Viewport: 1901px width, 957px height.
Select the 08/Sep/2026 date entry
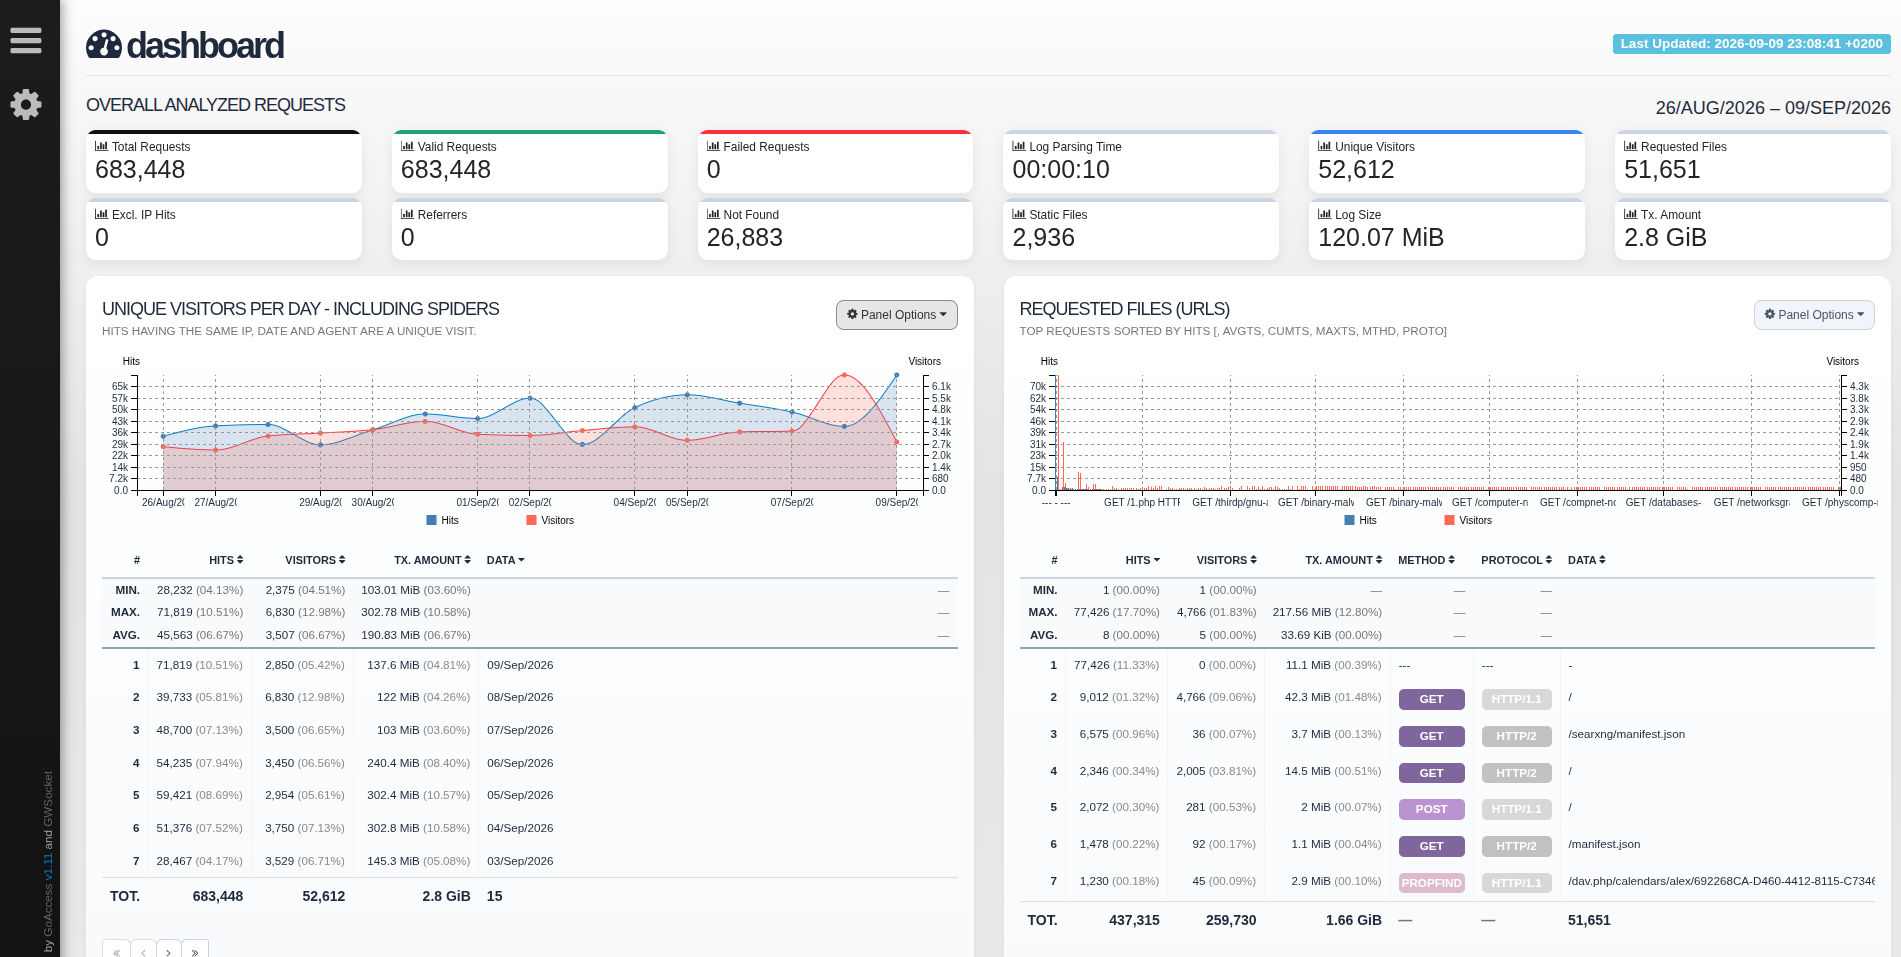click(520, 697)
